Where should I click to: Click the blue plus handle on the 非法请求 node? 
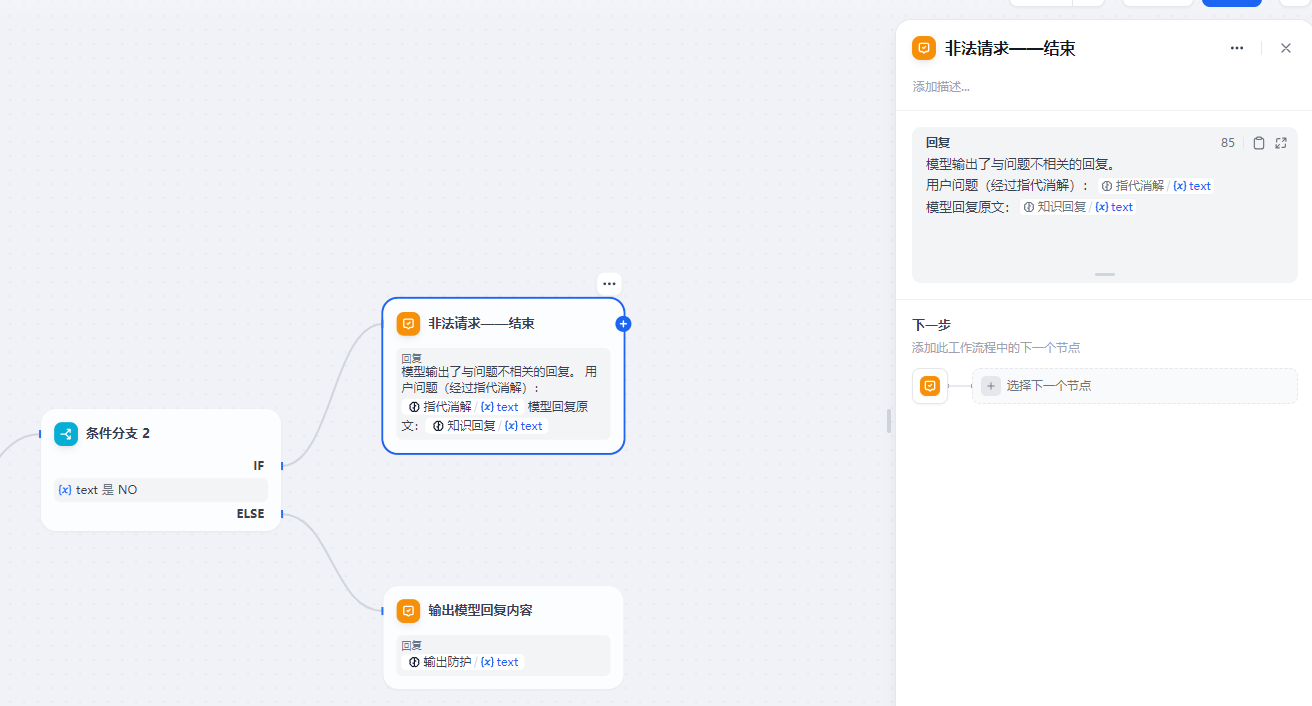coord(623,324)
